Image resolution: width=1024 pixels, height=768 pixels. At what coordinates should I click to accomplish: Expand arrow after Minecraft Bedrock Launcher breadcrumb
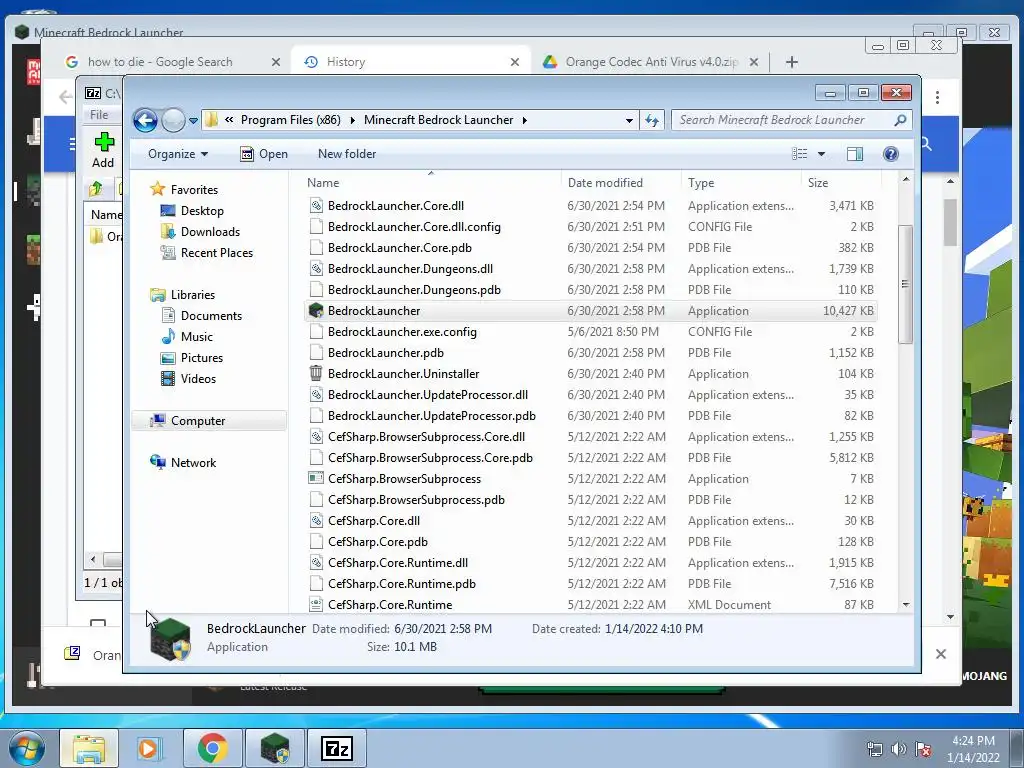[524, 120]
